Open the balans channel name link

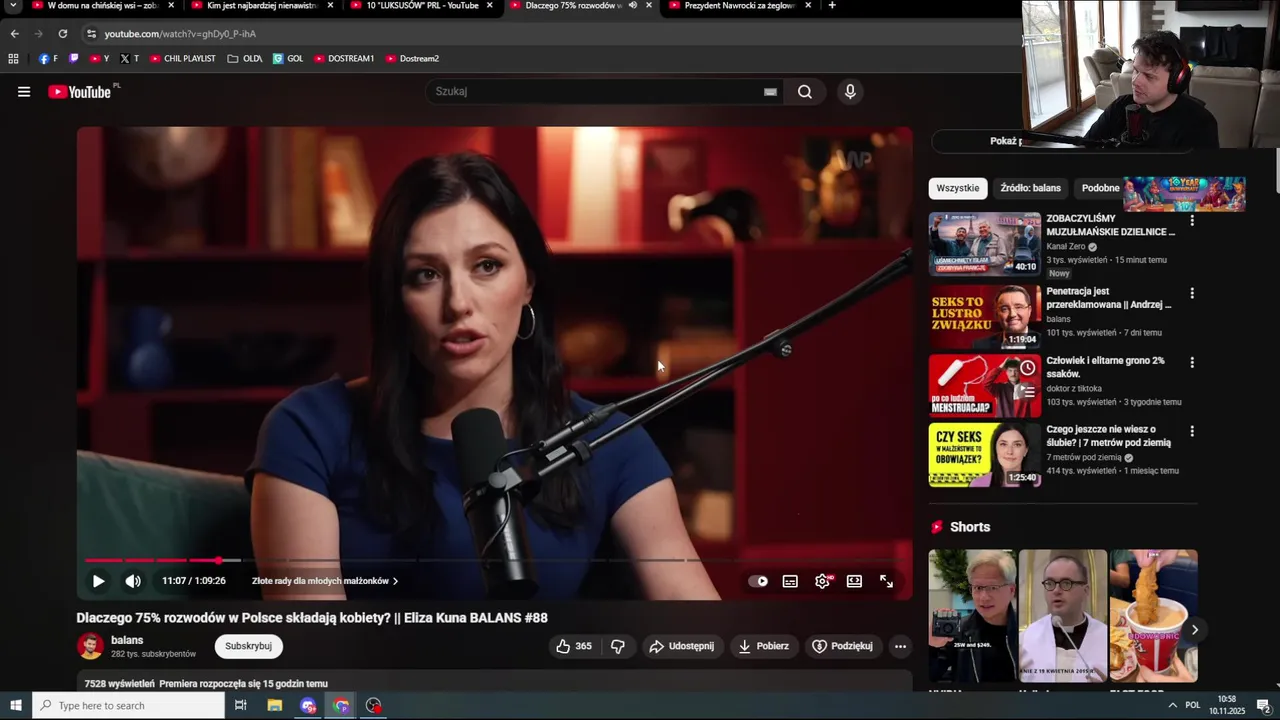(x=127, y=640)
